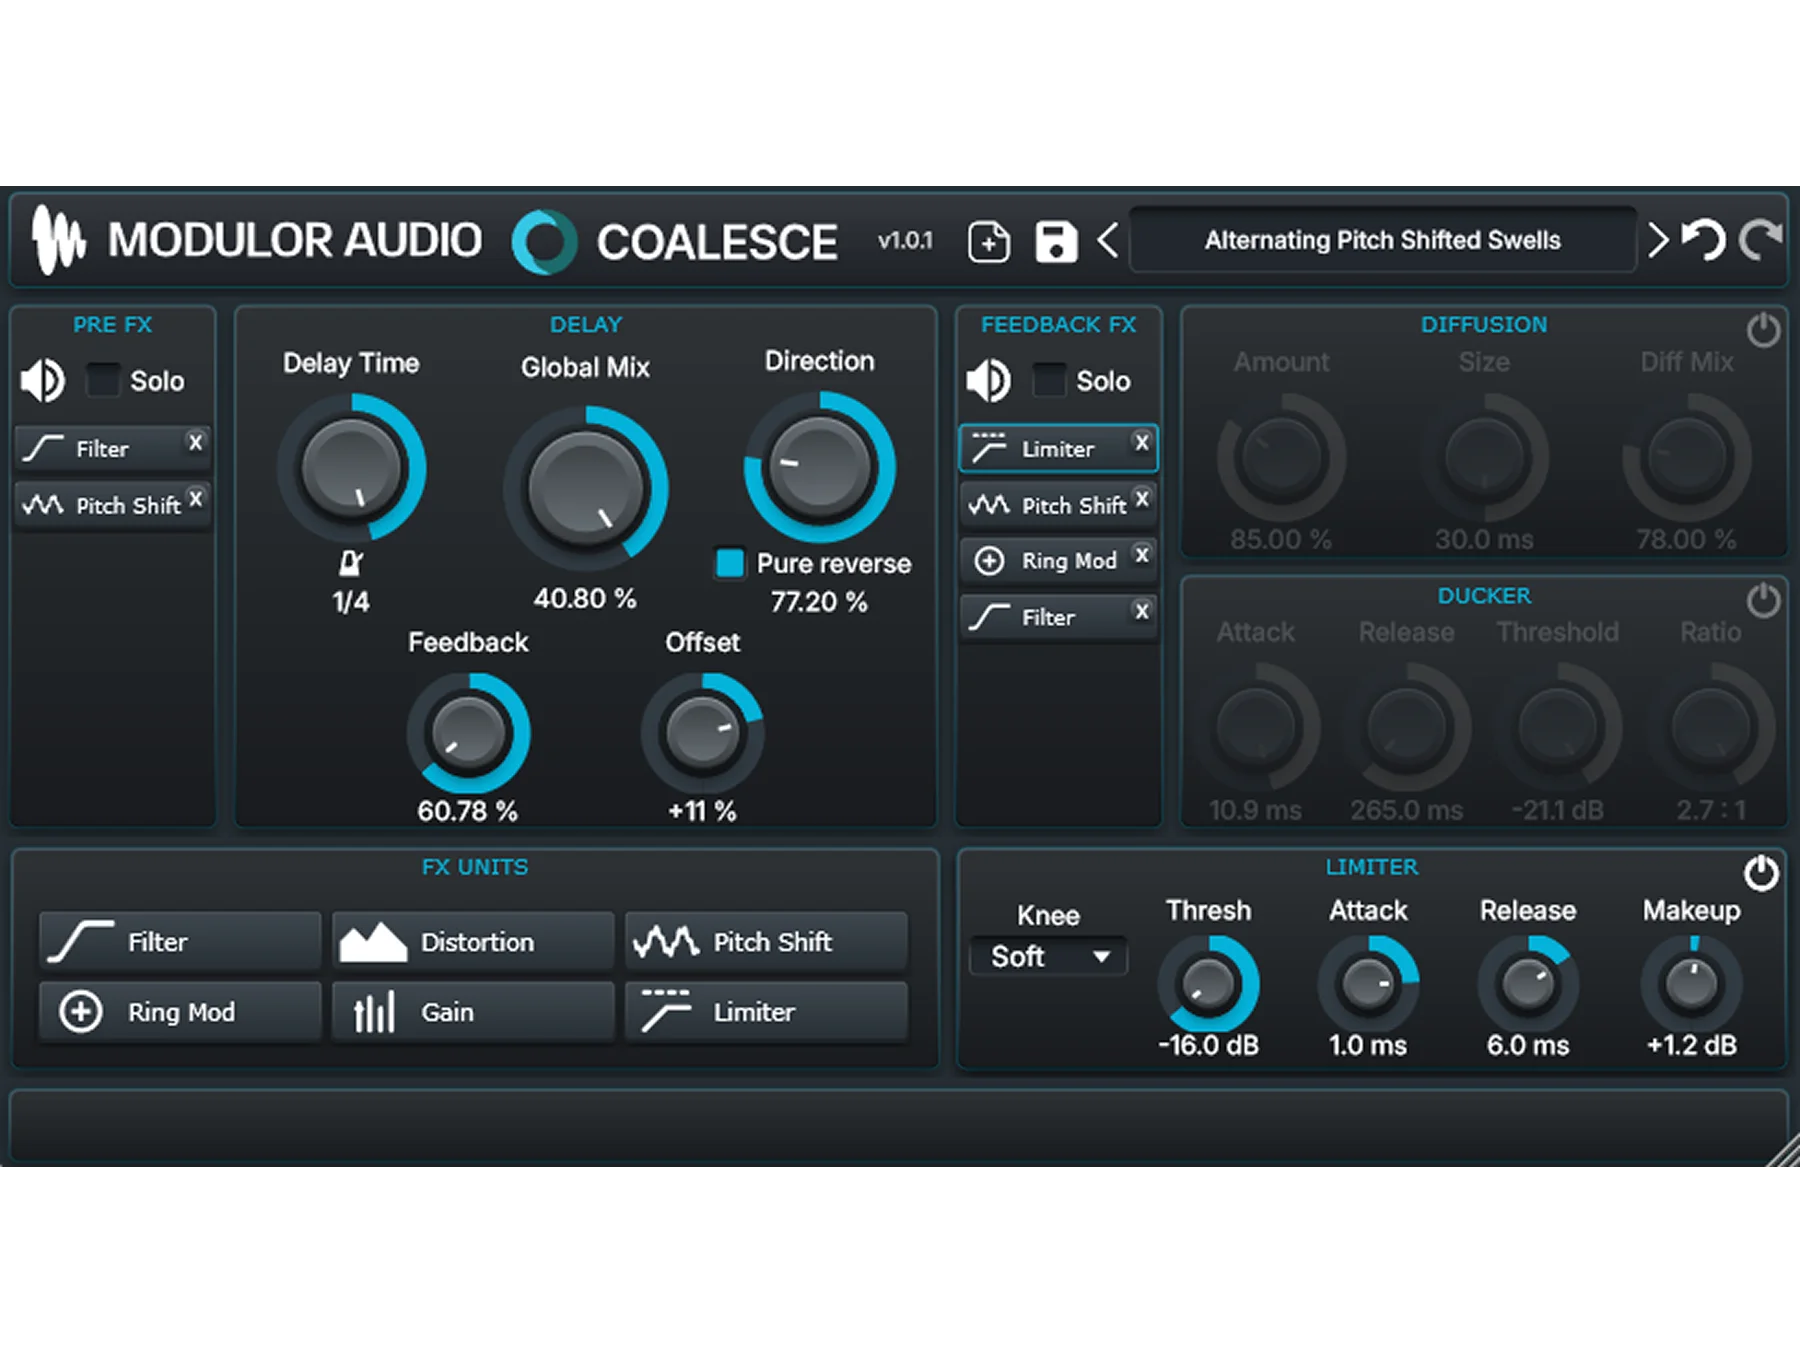
Task: Click the Delay Time knob
Action: [x=351, y=468]
